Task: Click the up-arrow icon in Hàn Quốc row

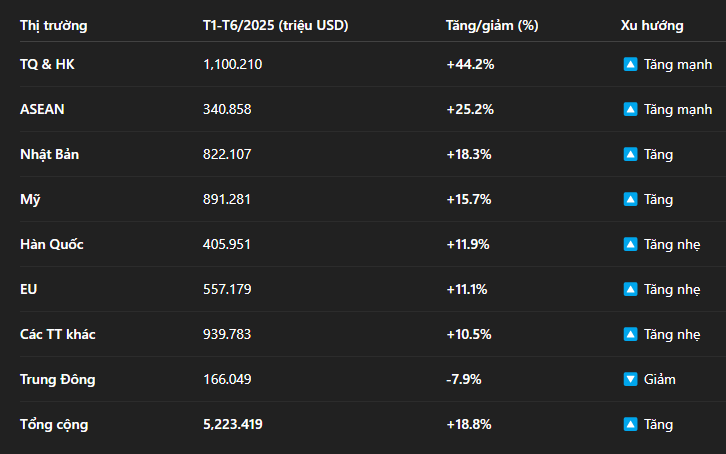Action: click(630, 244)
